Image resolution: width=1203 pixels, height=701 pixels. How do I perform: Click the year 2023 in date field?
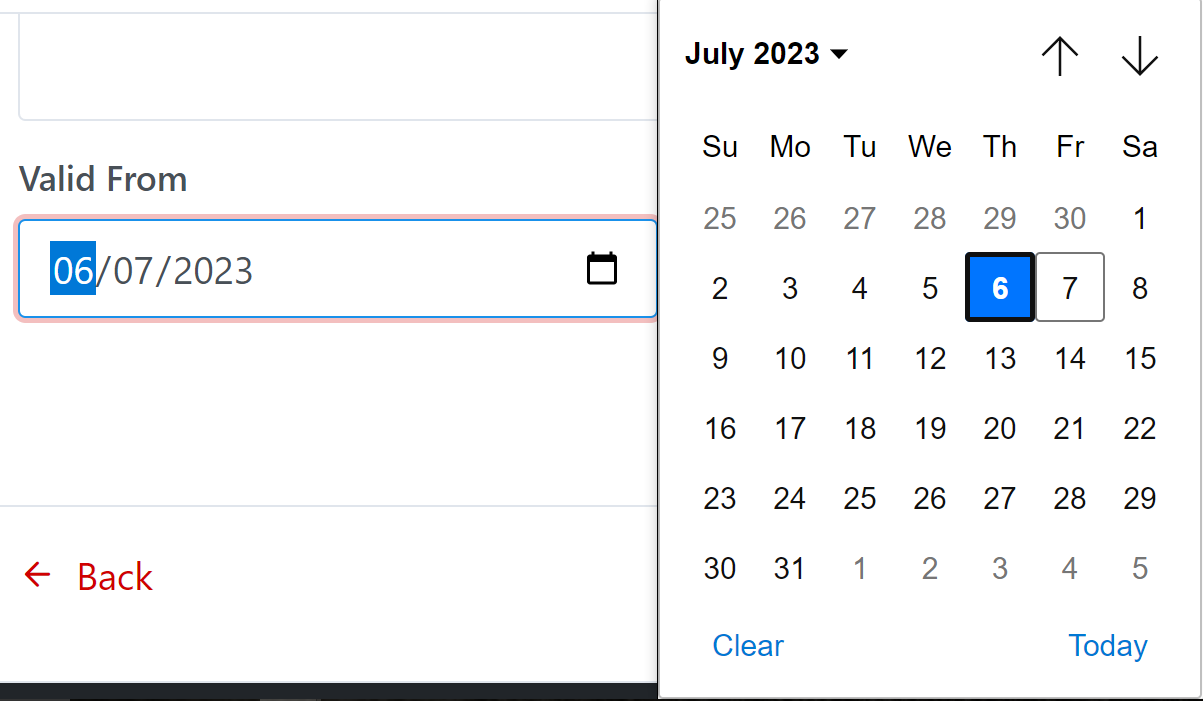pos(213,270)
